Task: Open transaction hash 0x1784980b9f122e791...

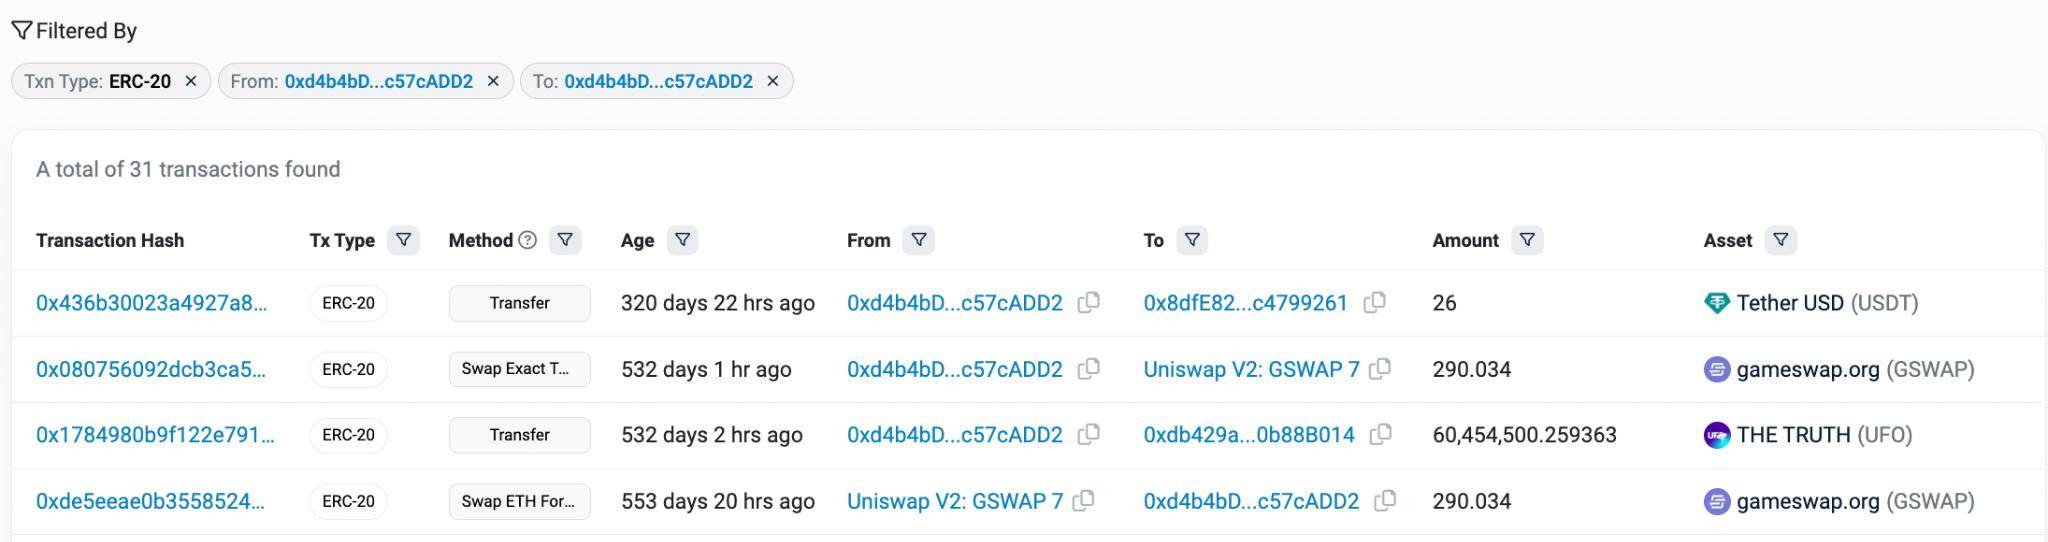Action: [155, 435]
